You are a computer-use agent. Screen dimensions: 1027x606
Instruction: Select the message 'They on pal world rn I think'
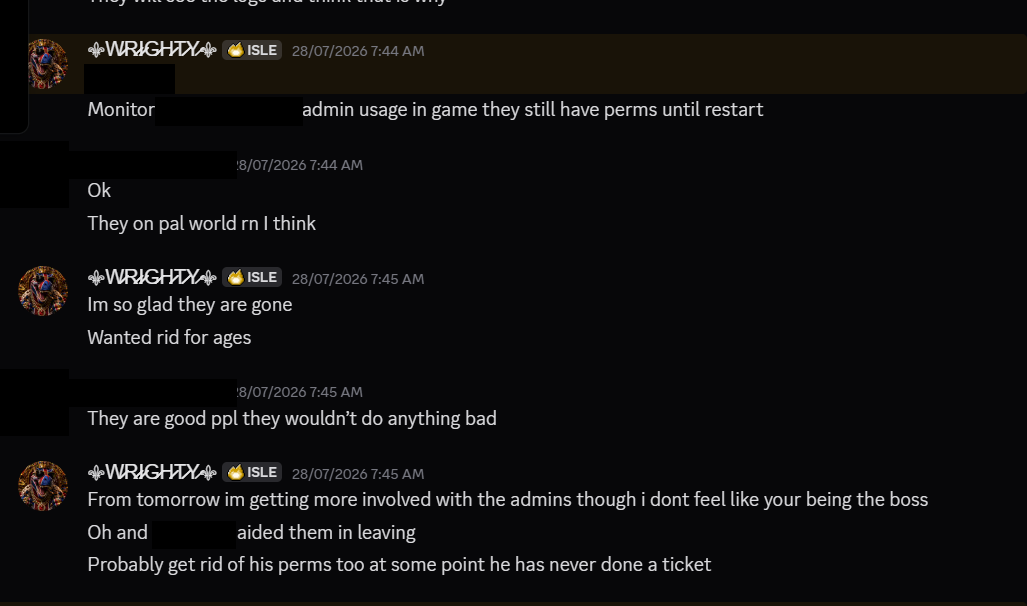(x=202, y=223)
